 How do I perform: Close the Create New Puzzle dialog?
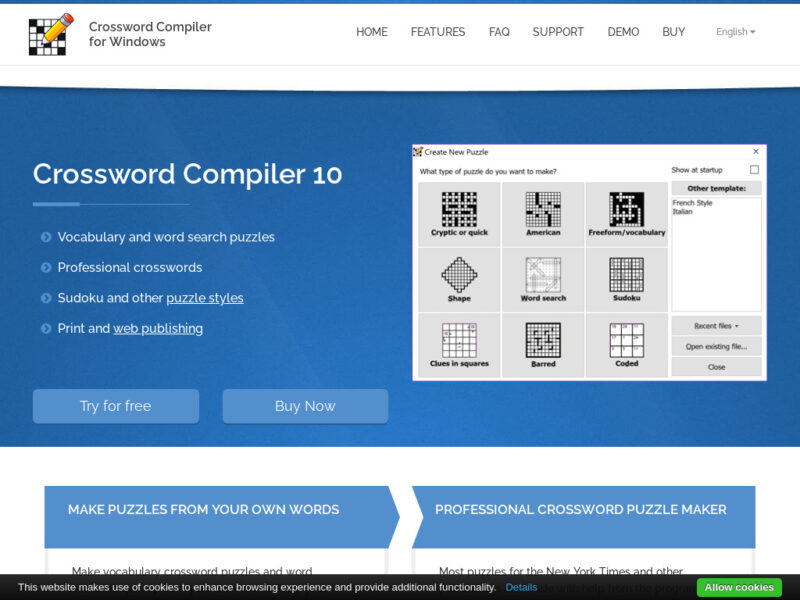point(756,152)
